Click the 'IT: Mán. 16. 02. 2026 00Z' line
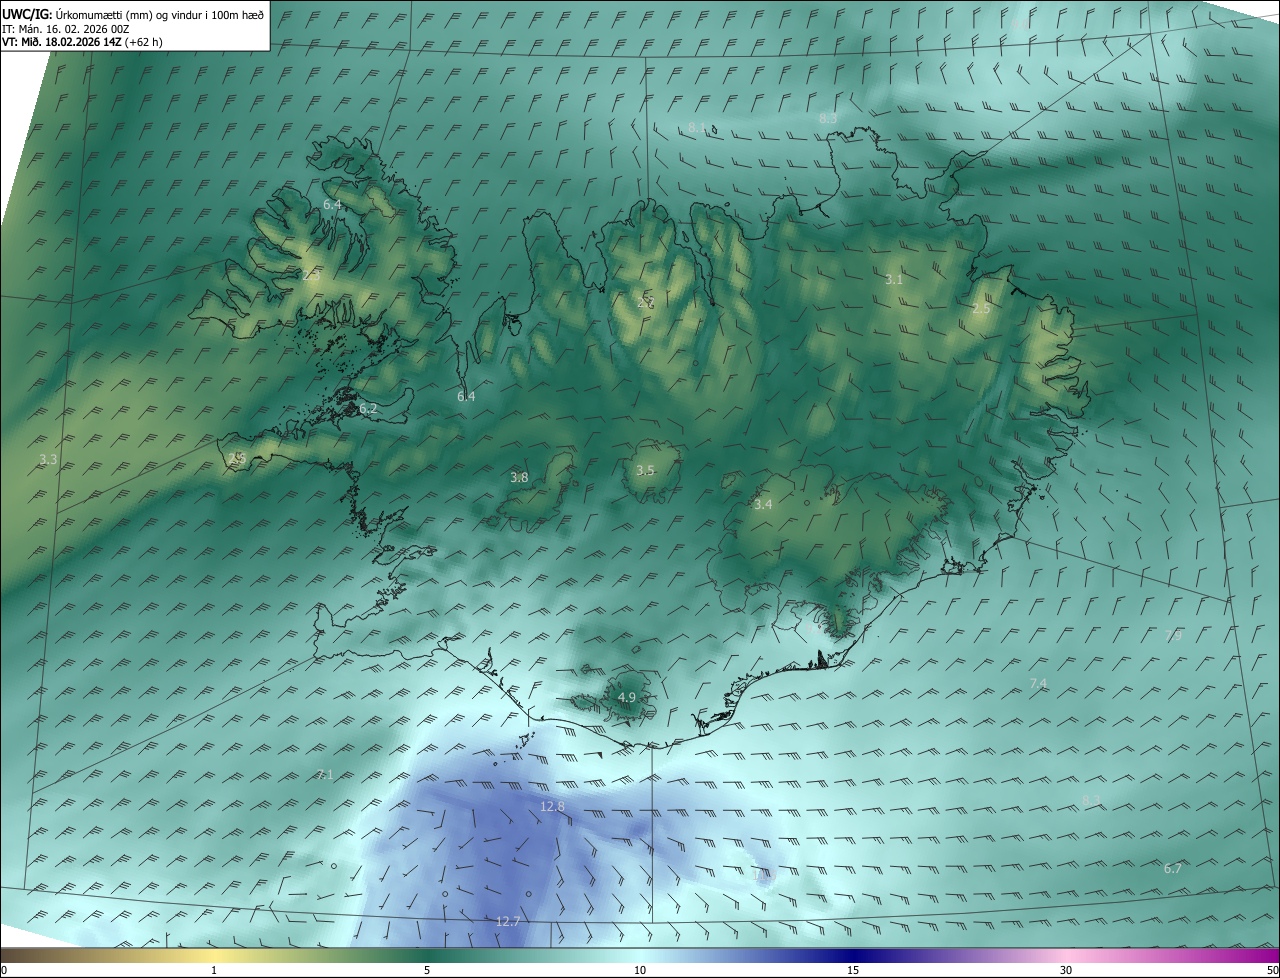 65,29
